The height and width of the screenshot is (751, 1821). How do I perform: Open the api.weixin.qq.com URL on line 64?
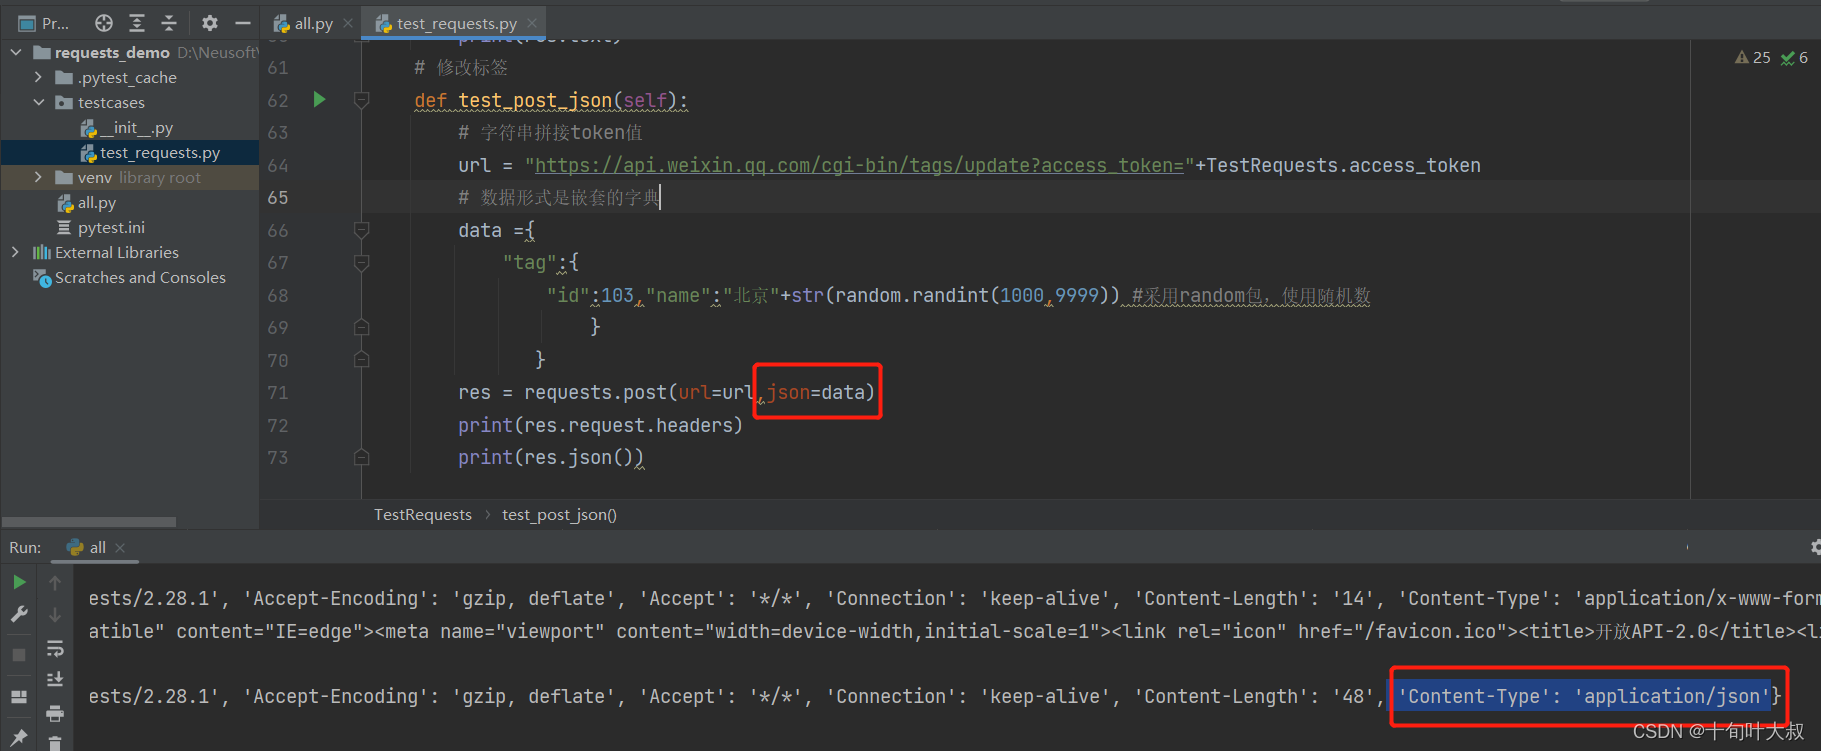(859, 165)
